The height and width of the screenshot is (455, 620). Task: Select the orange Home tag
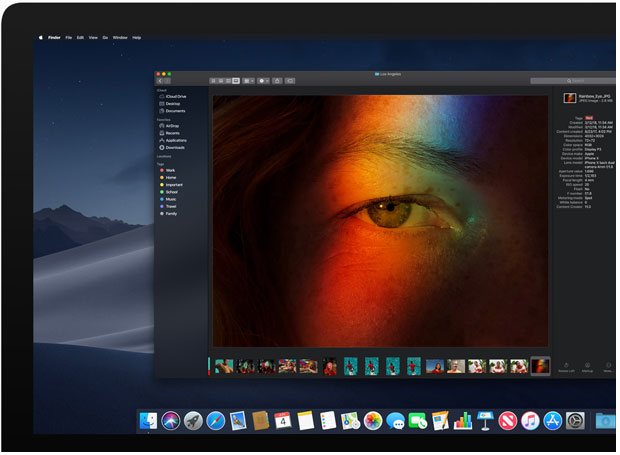[168, 177]
